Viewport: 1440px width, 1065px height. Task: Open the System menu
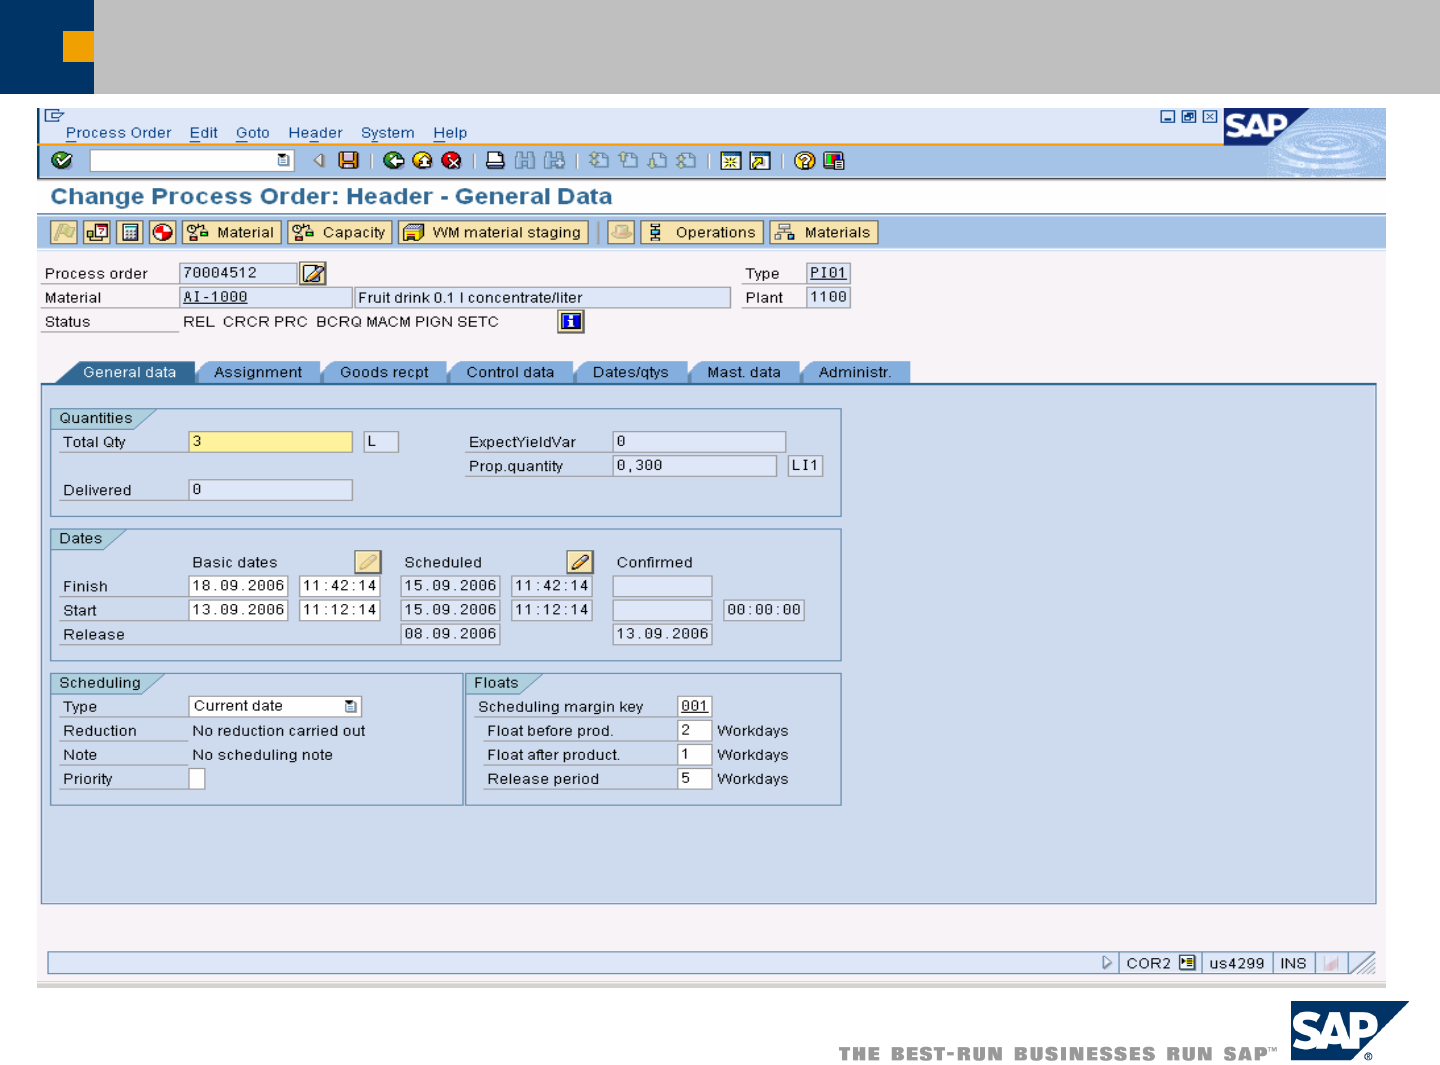[x=388, y=133]
